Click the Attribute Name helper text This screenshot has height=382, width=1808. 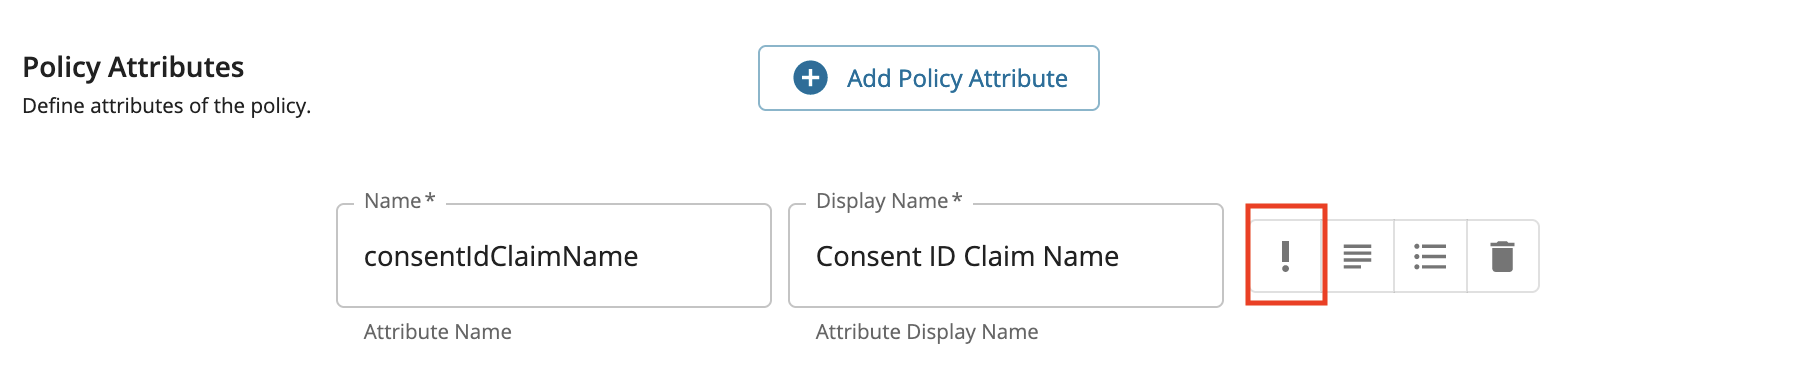438,332
